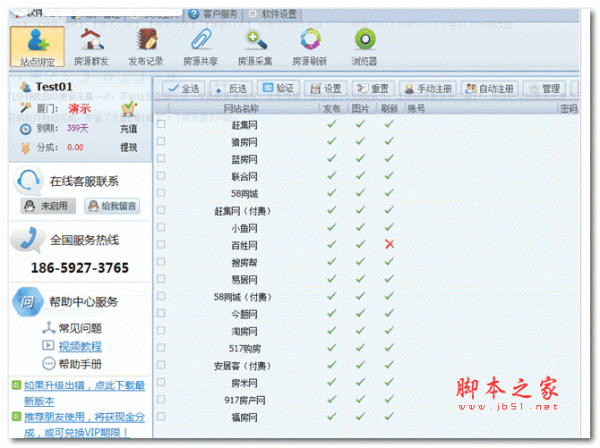Select the 917房产网 row name

pos(245,400)
